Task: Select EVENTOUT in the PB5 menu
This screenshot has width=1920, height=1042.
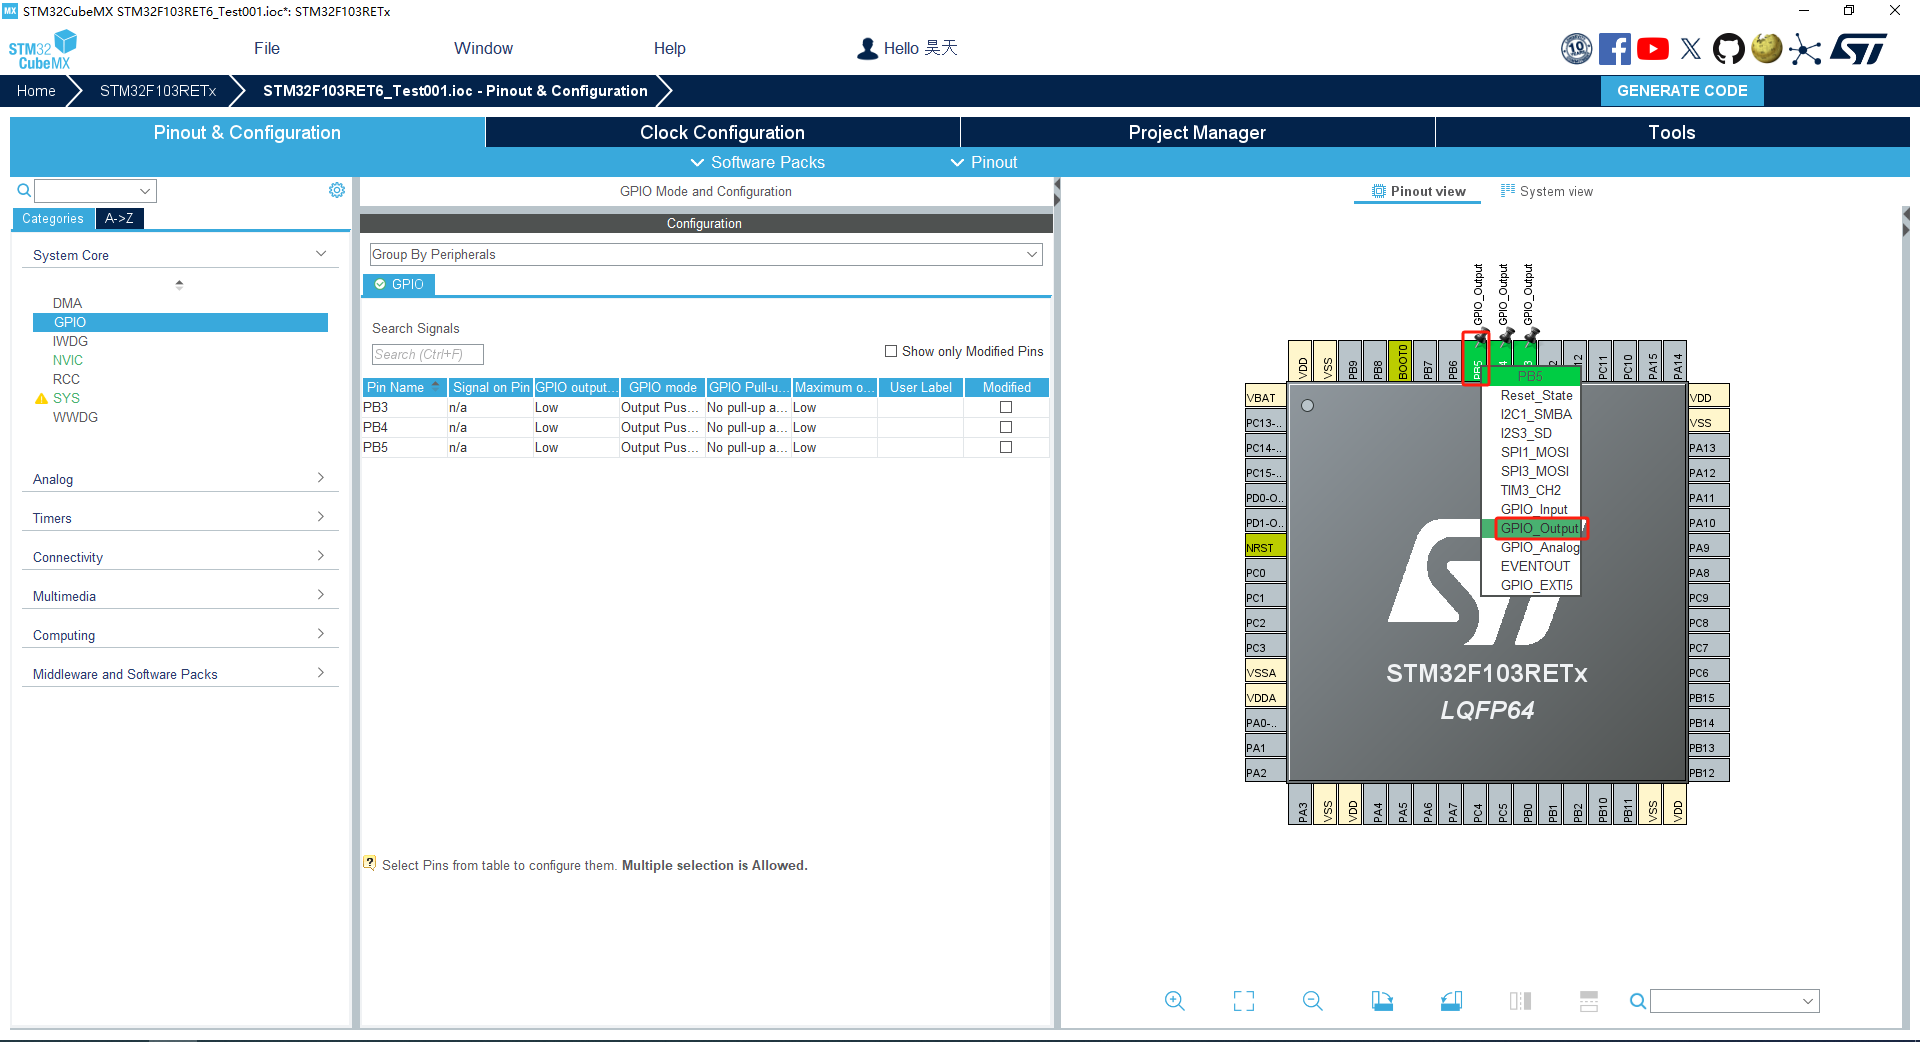Action: click(x=1535, y=566)
